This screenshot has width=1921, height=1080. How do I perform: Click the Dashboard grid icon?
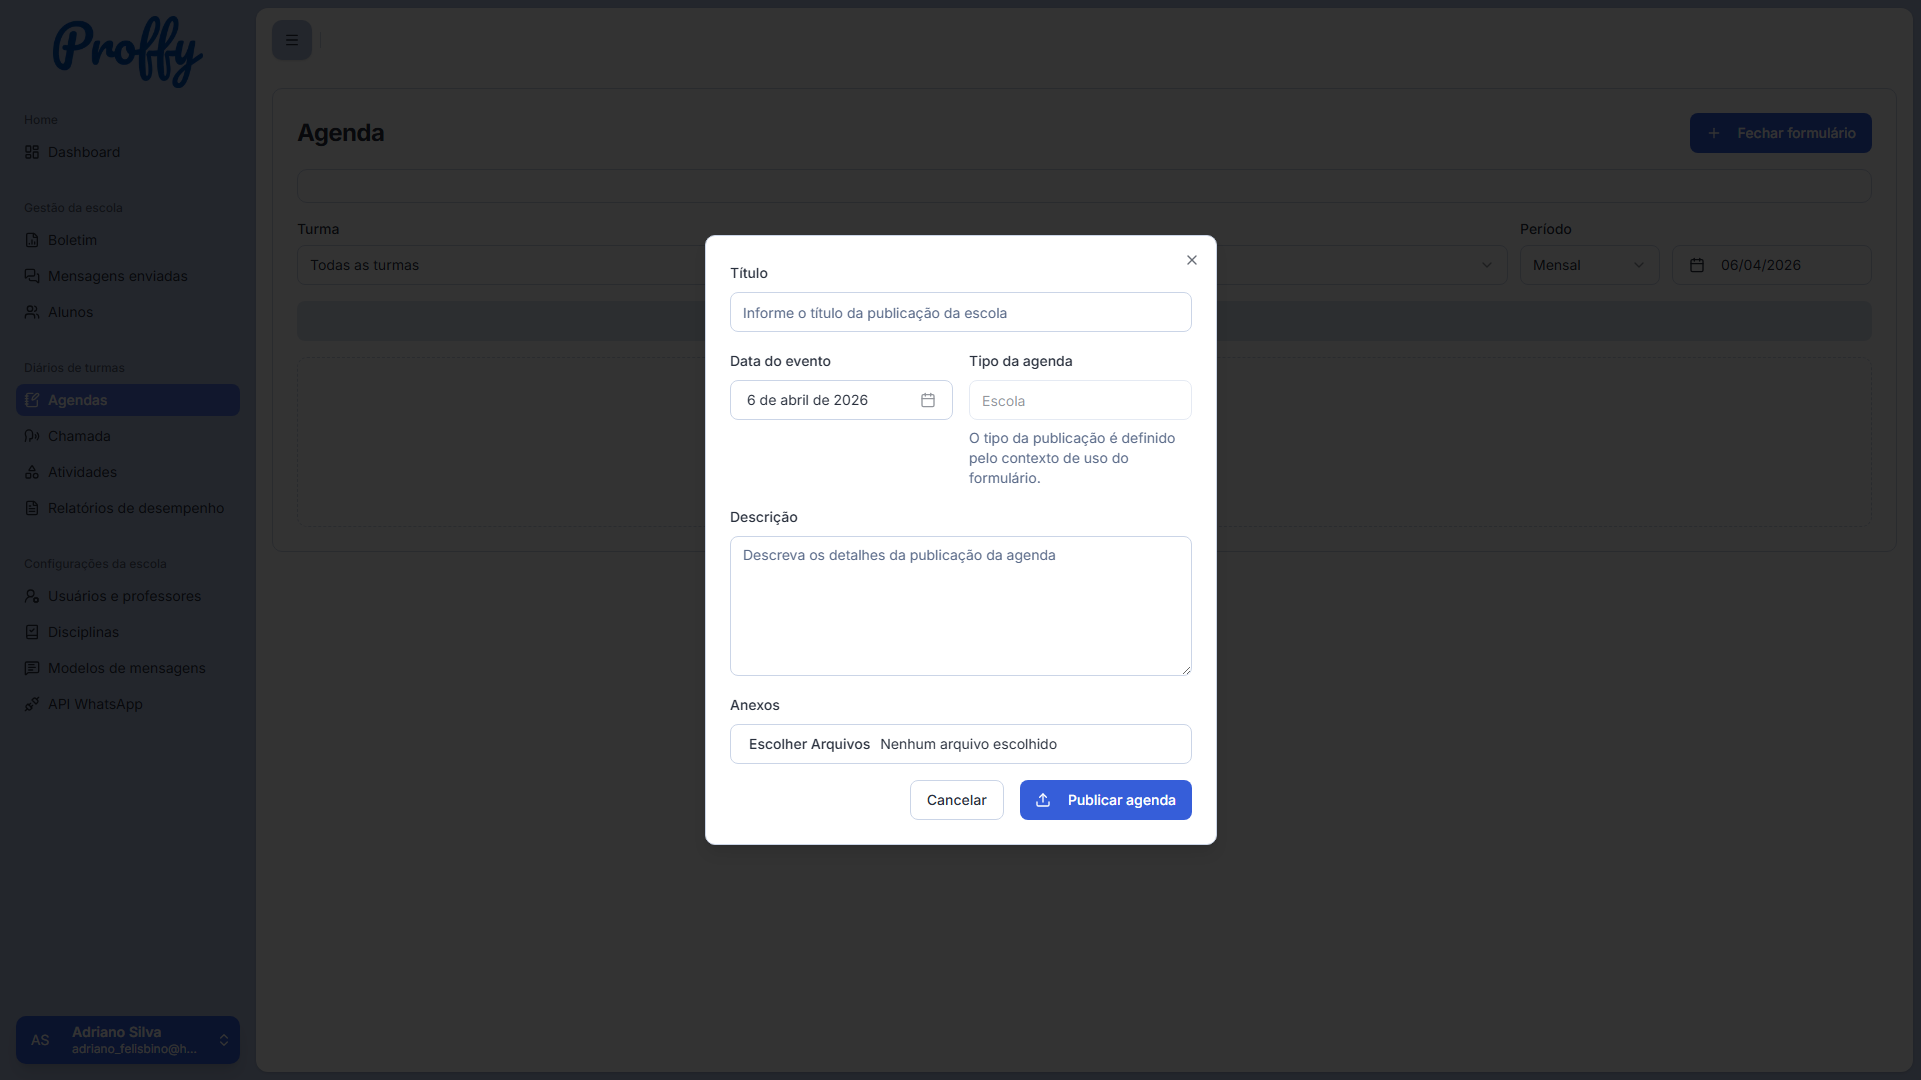point(32,152)
